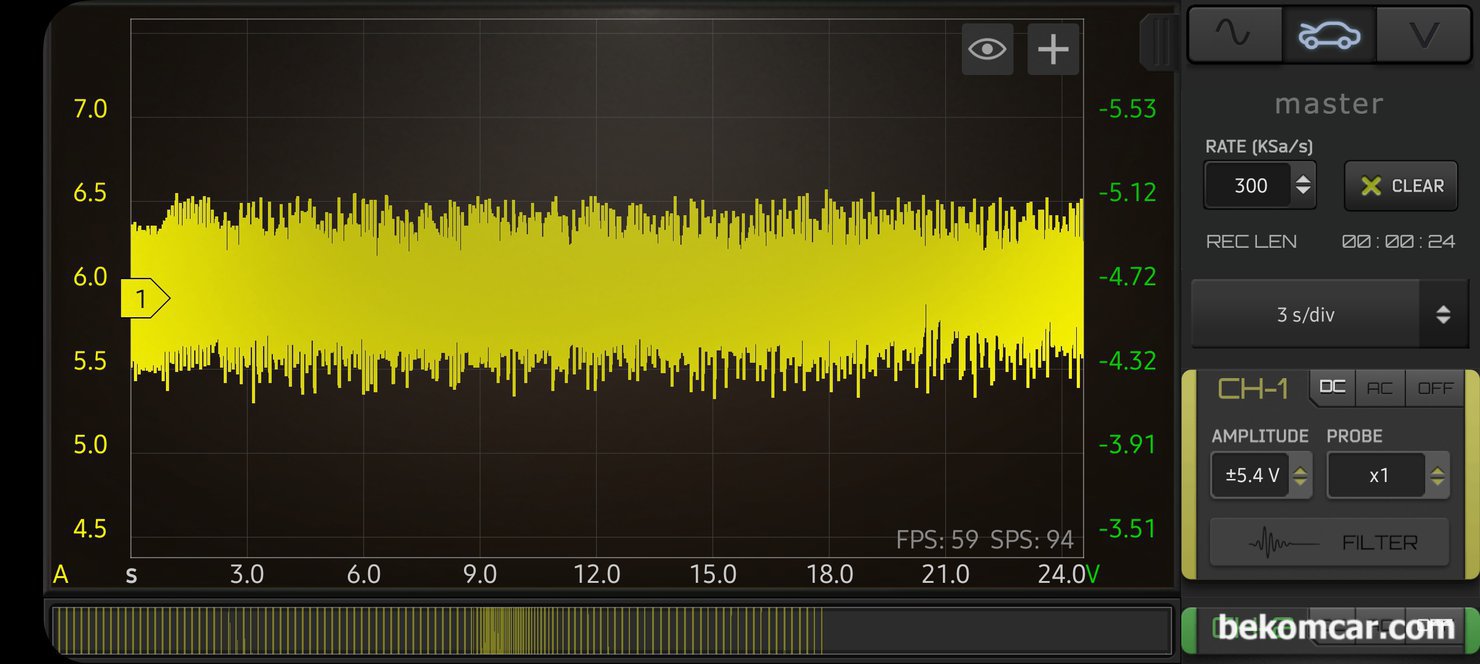Click the CH-1 channel label
Image resolution: width=1480 pixels, height=664 pixels.
click(x=1255, y=389)
